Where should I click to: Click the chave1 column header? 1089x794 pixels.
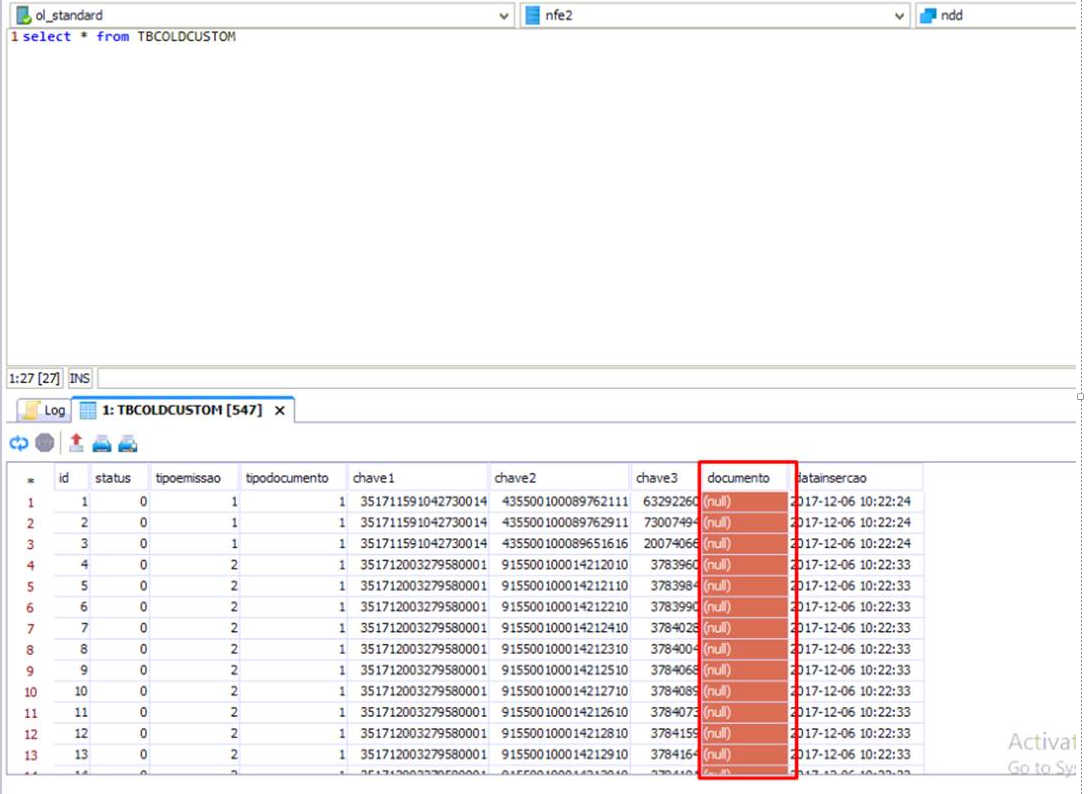pyautogui.click(x=374, y=478)
